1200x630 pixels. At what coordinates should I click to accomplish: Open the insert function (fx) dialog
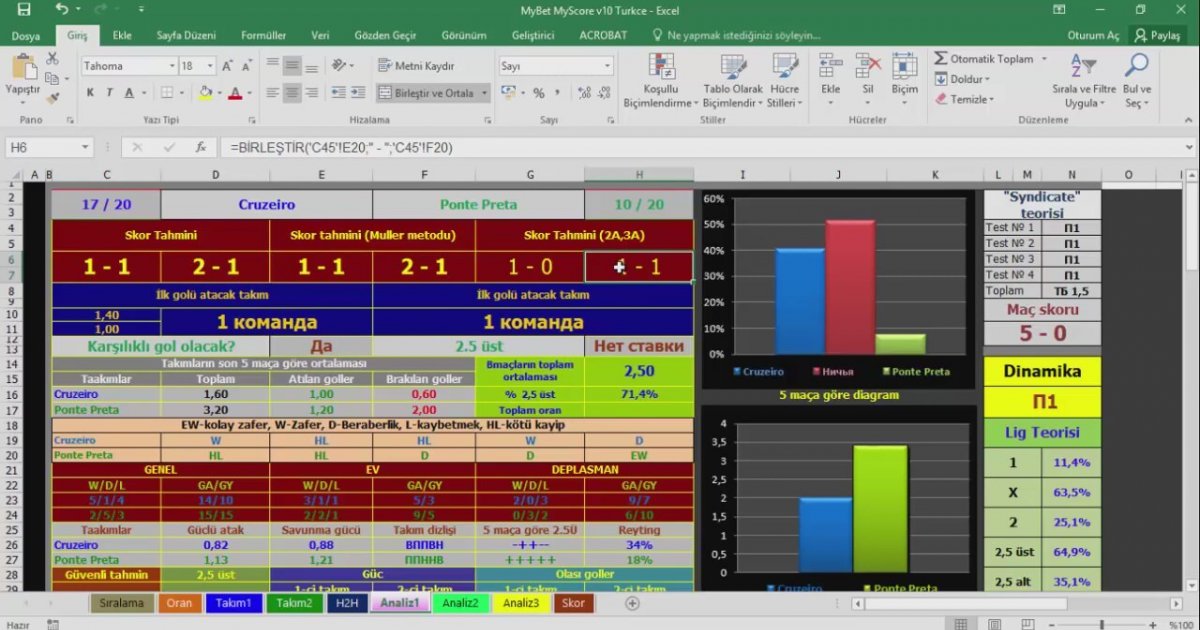tap(201, 147)
